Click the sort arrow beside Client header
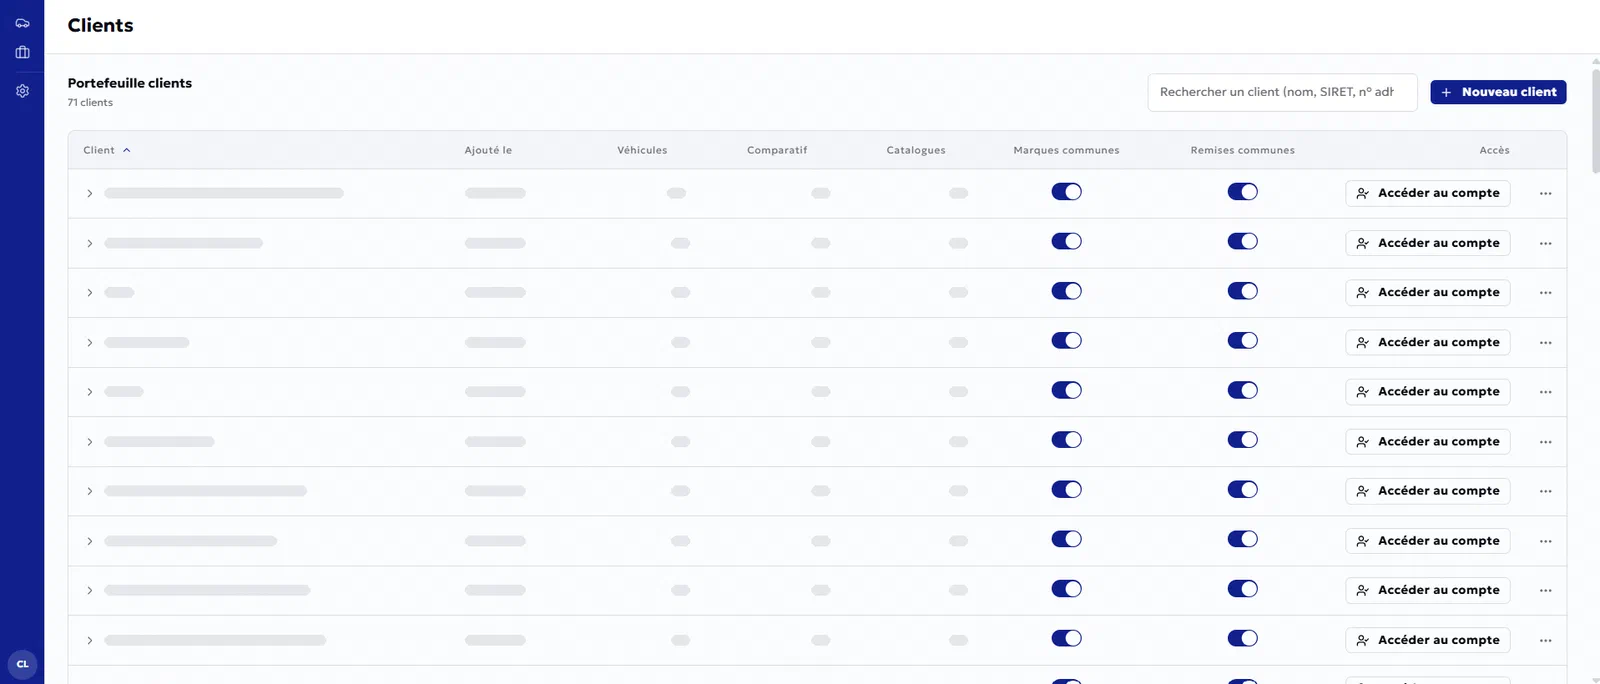This screenshot has width=1600, height=684. pos(127,150)
